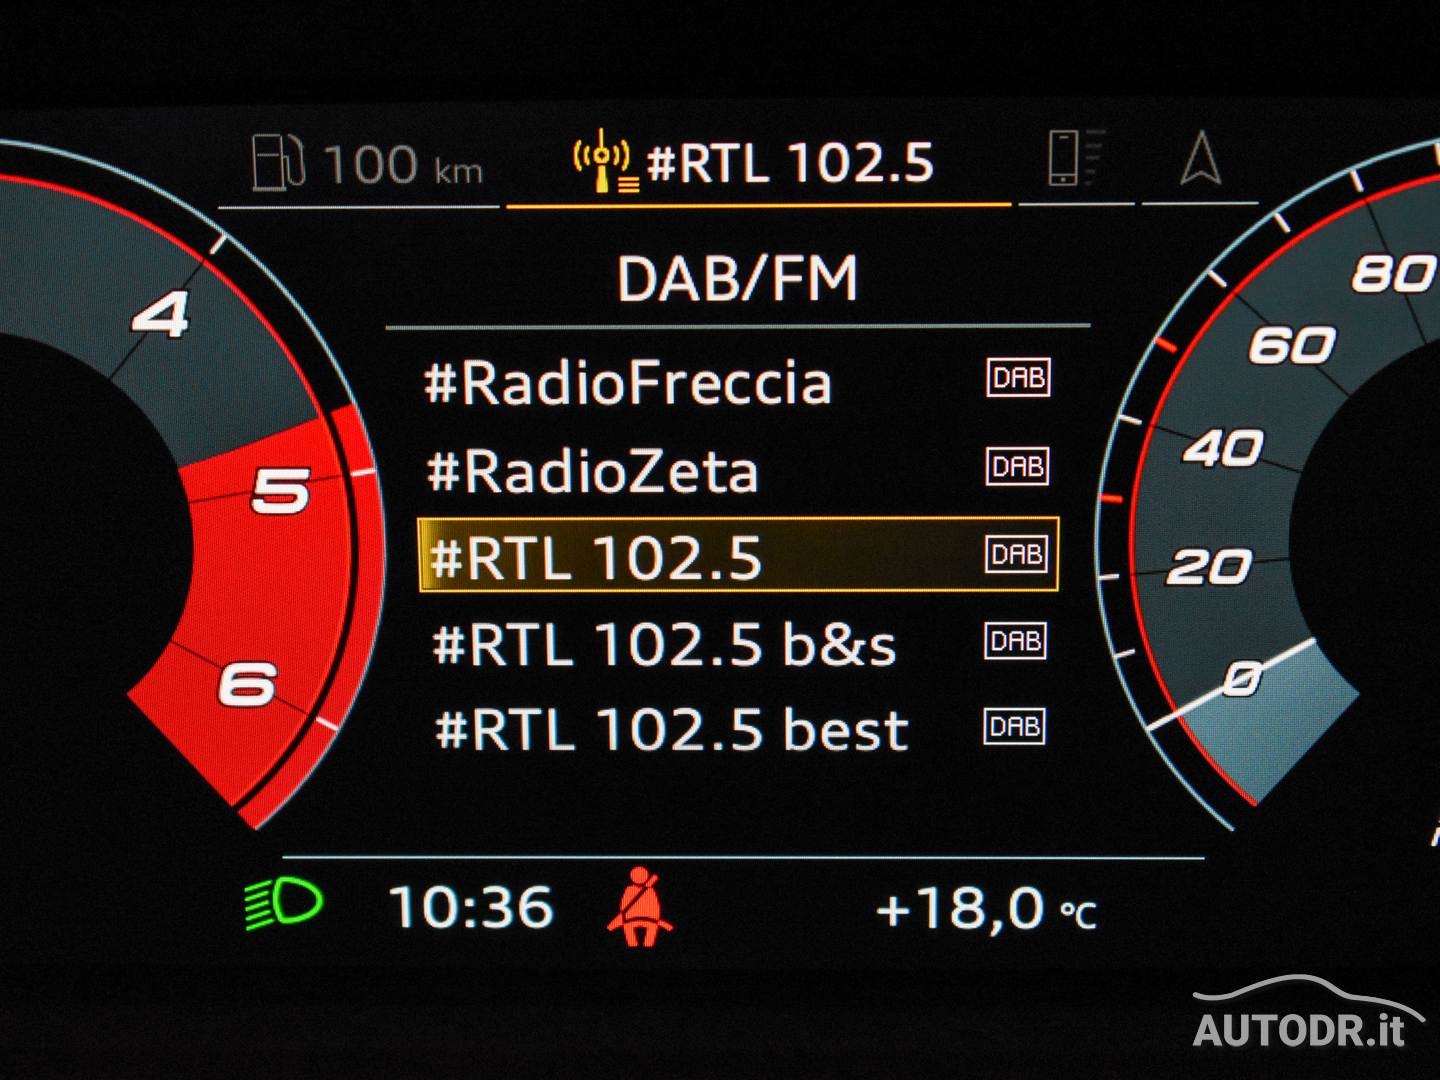Screen dimensions: 1440x1080
Task: Switch to the #RTL 102.5 b&s station
Action: pos(664,644)
